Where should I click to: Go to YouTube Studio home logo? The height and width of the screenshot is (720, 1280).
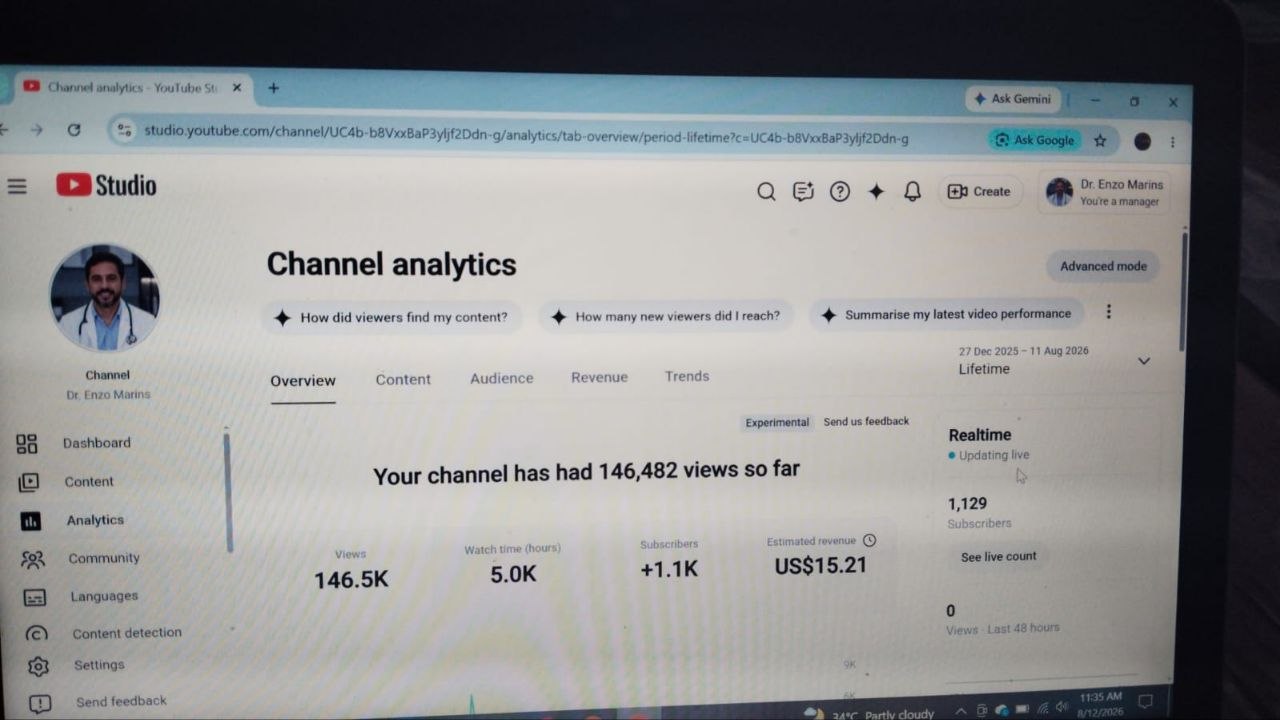(106, 185)
